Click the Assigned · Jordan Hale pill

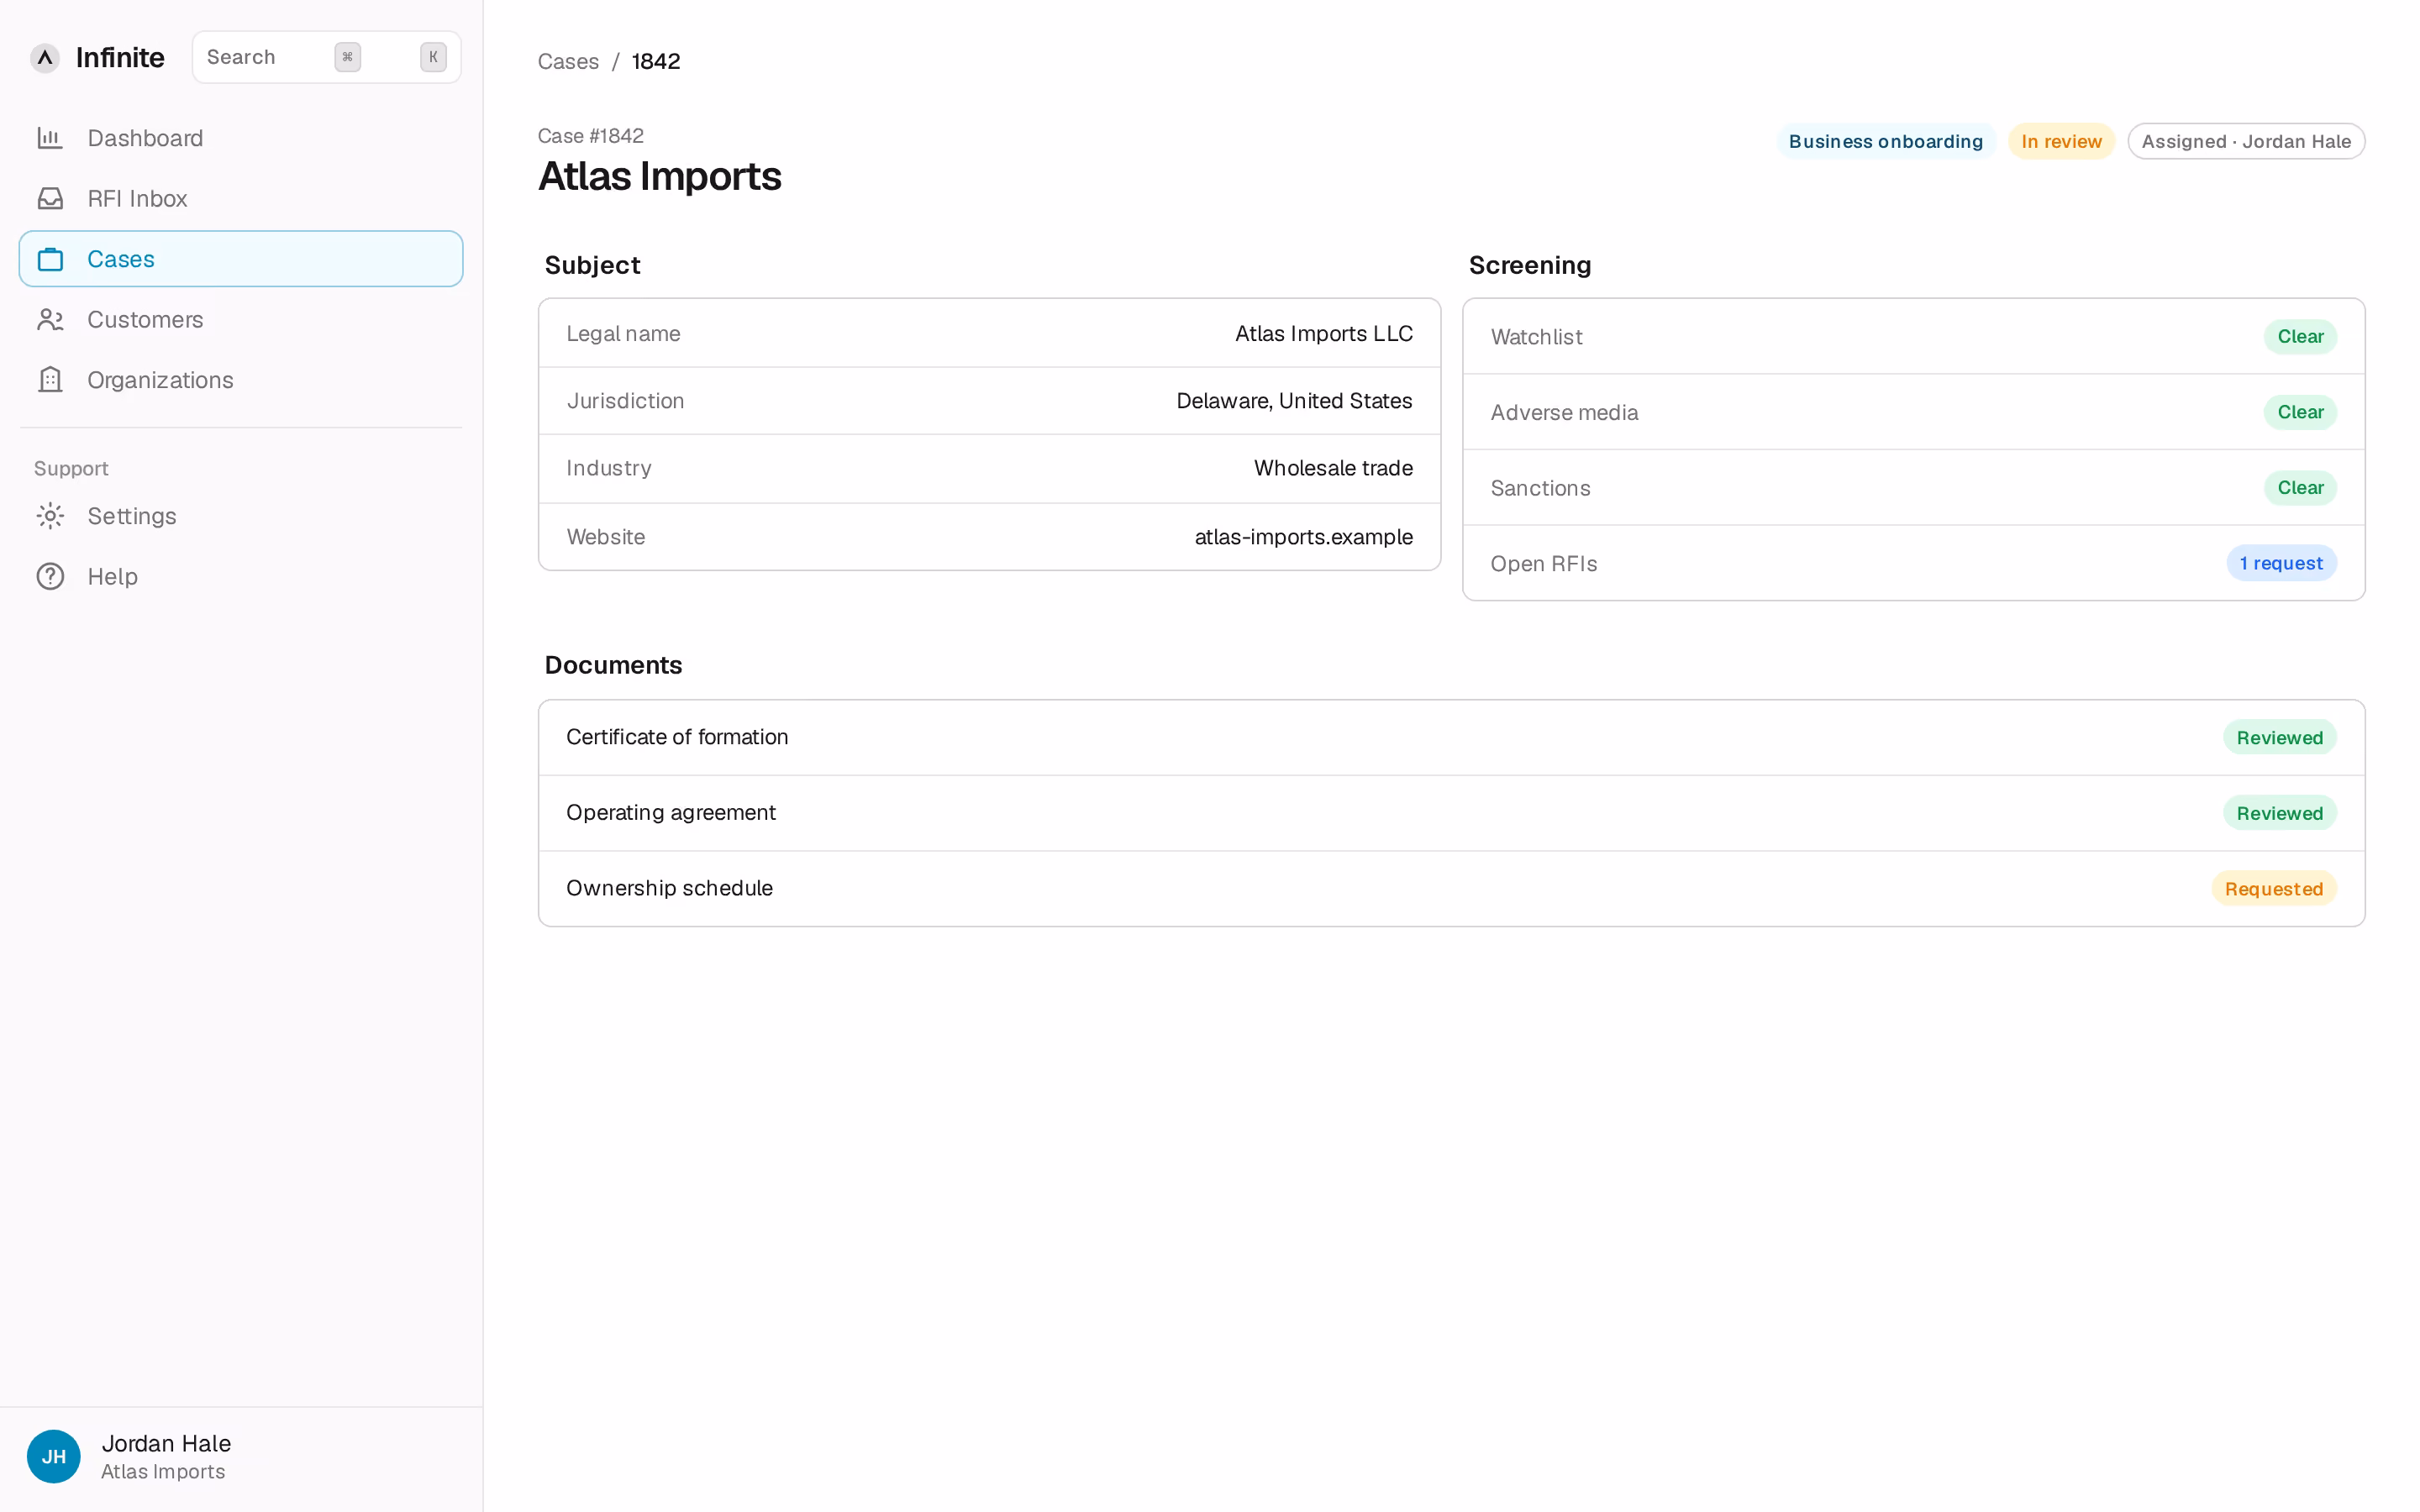pyautogui.click(x=2246, y=141)
